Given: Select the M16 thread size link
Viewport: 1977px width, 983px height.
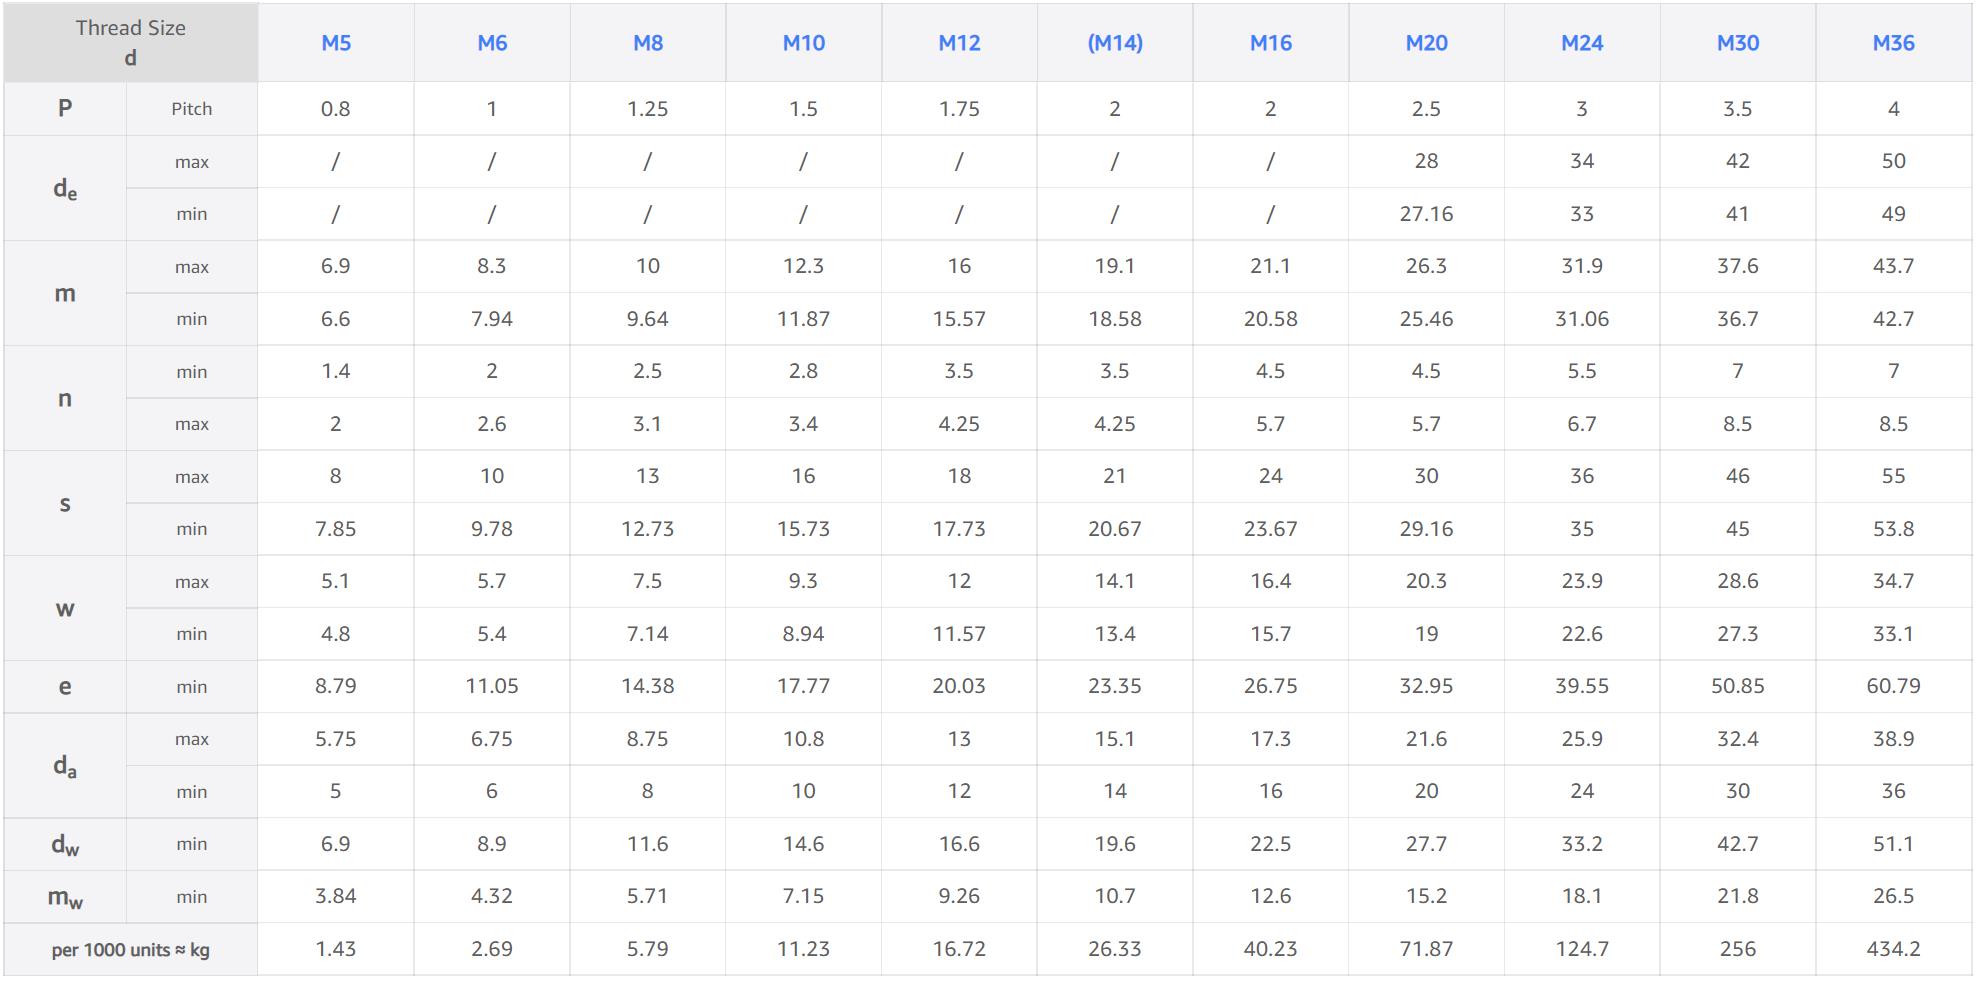Looking at the screenshot, I should click(x=1270, y=43).
